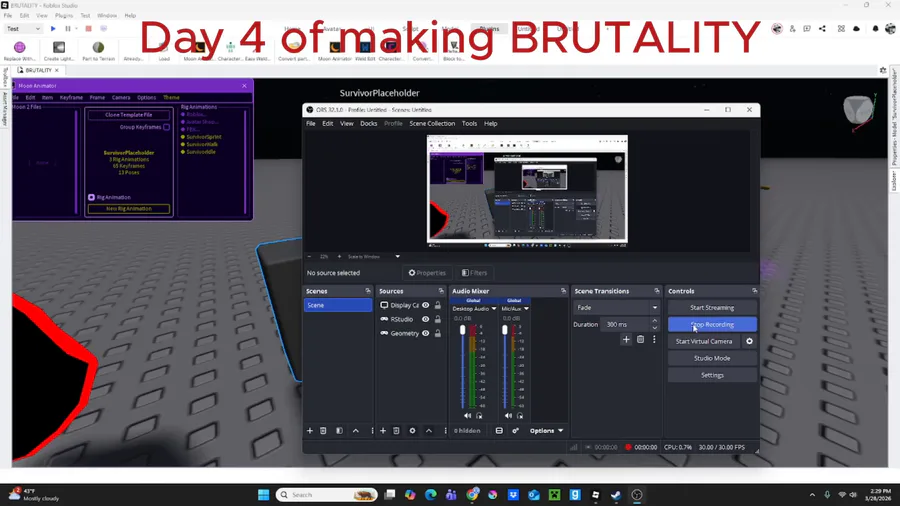Open Mic/Aux channel dropdown
Screen dimensions: 900x506
pos(526,309)
